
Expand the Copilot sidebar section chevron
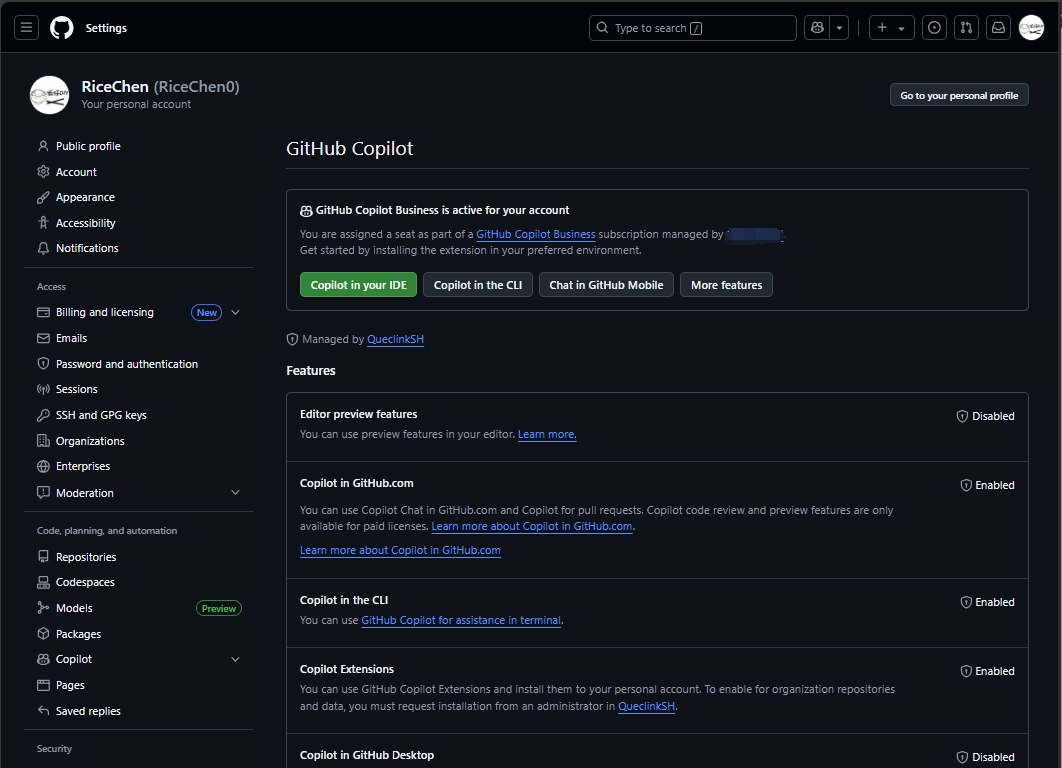point(236,659)
